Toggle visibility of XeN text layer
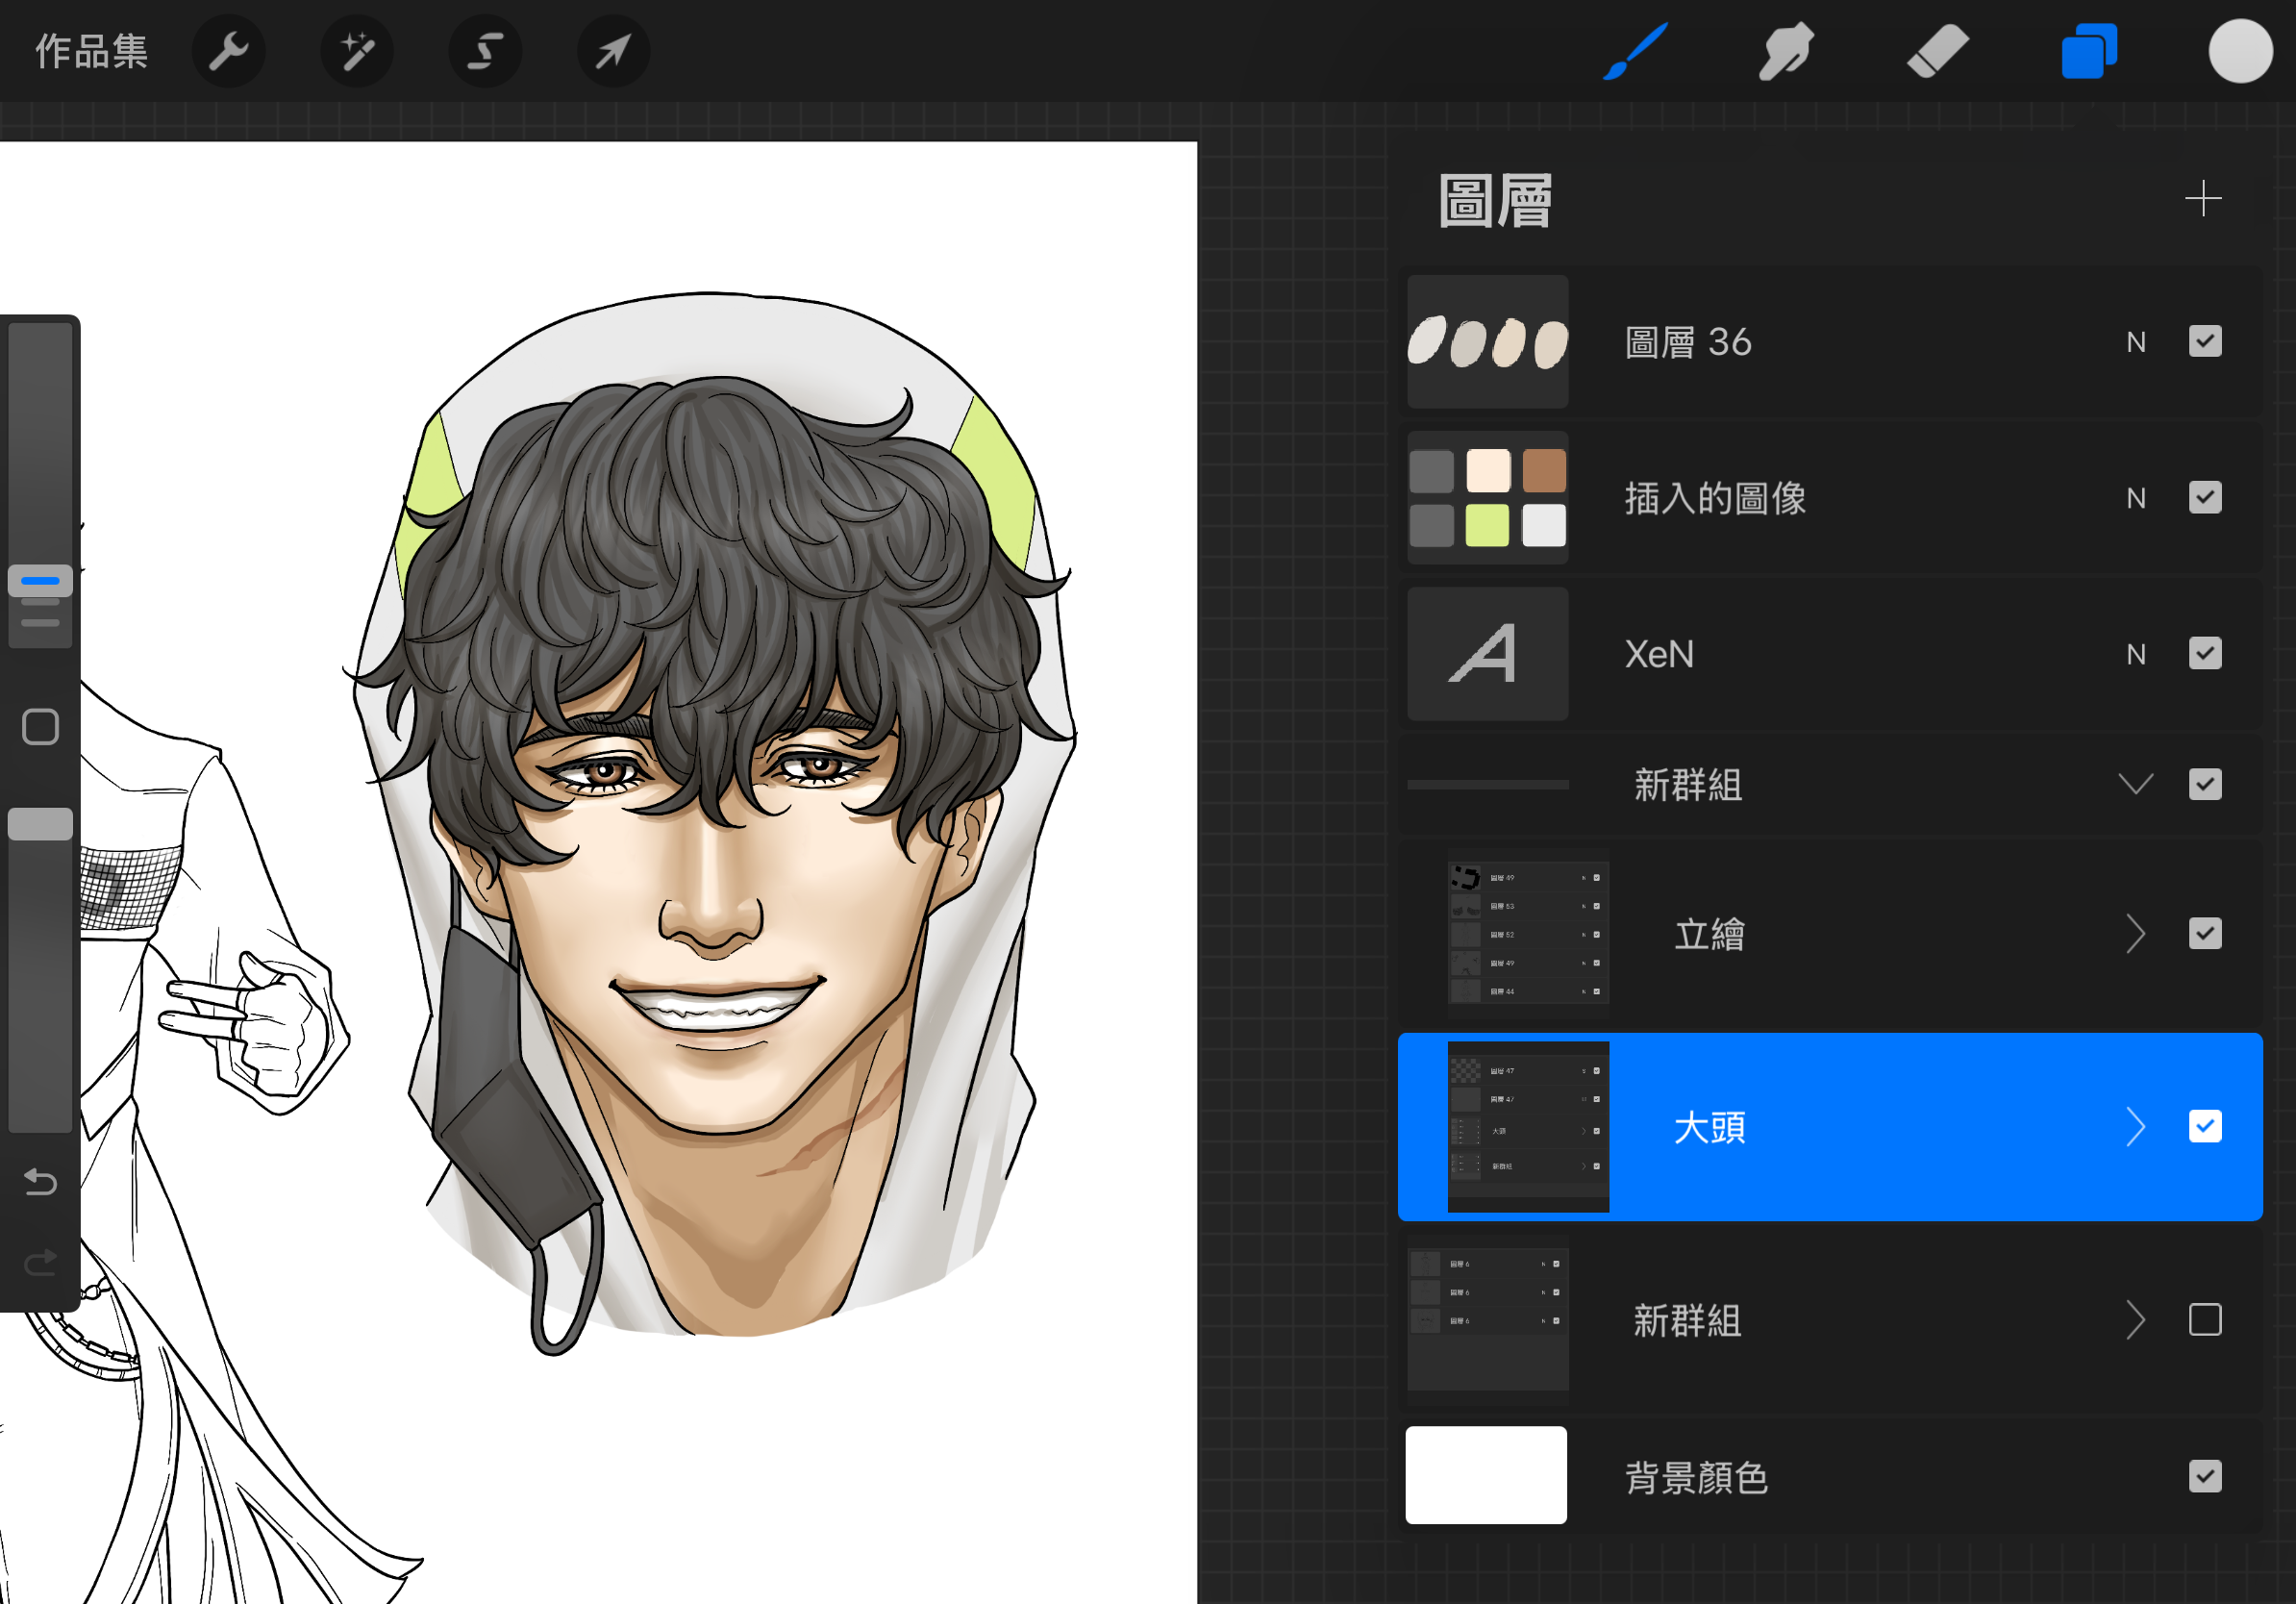Screen dimensions: 2296x1604 [x=2204, y=654]
